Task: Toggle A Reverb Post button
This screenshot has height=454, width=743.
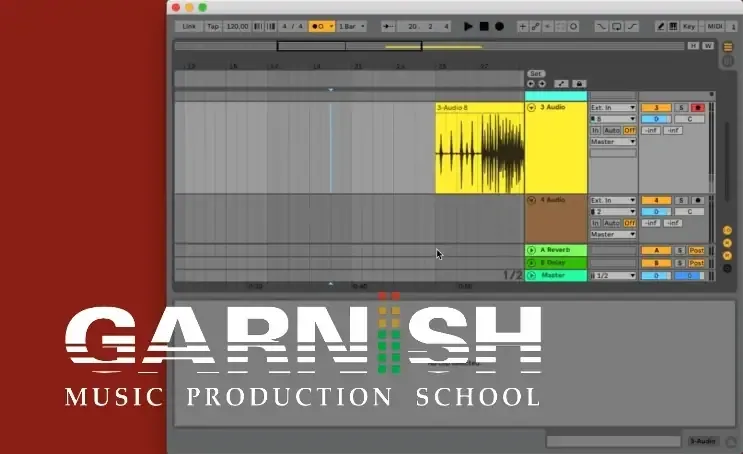Action: (697, 250)
